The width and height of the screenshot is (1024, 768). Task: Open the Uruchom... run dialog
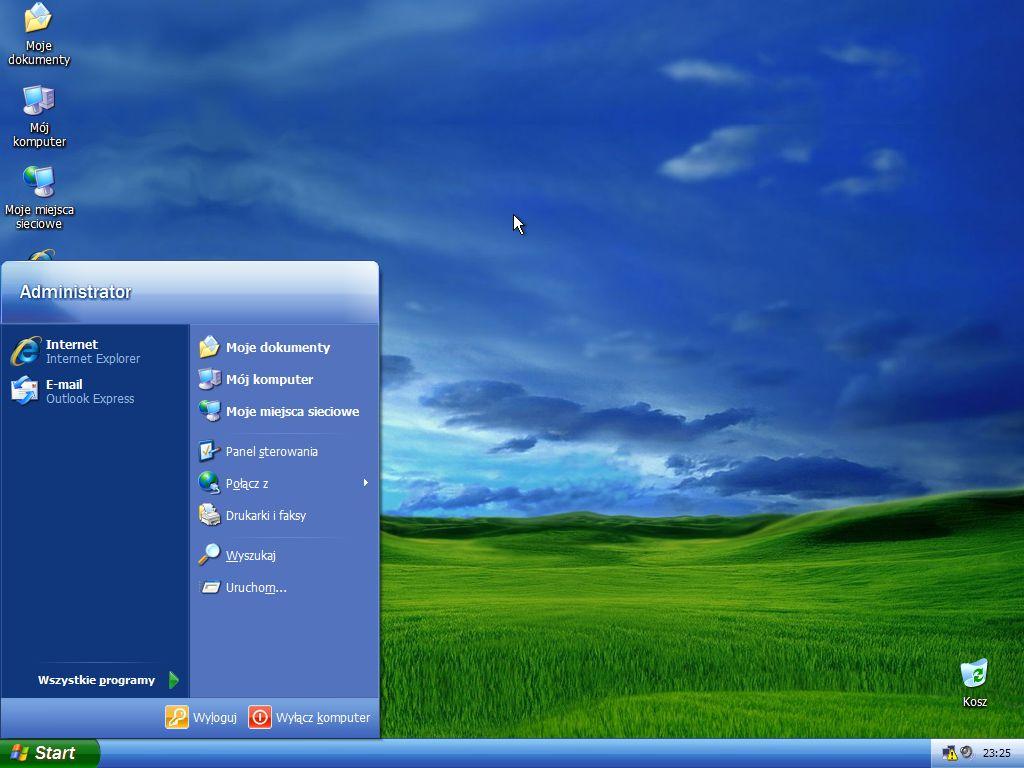[284, 587]
